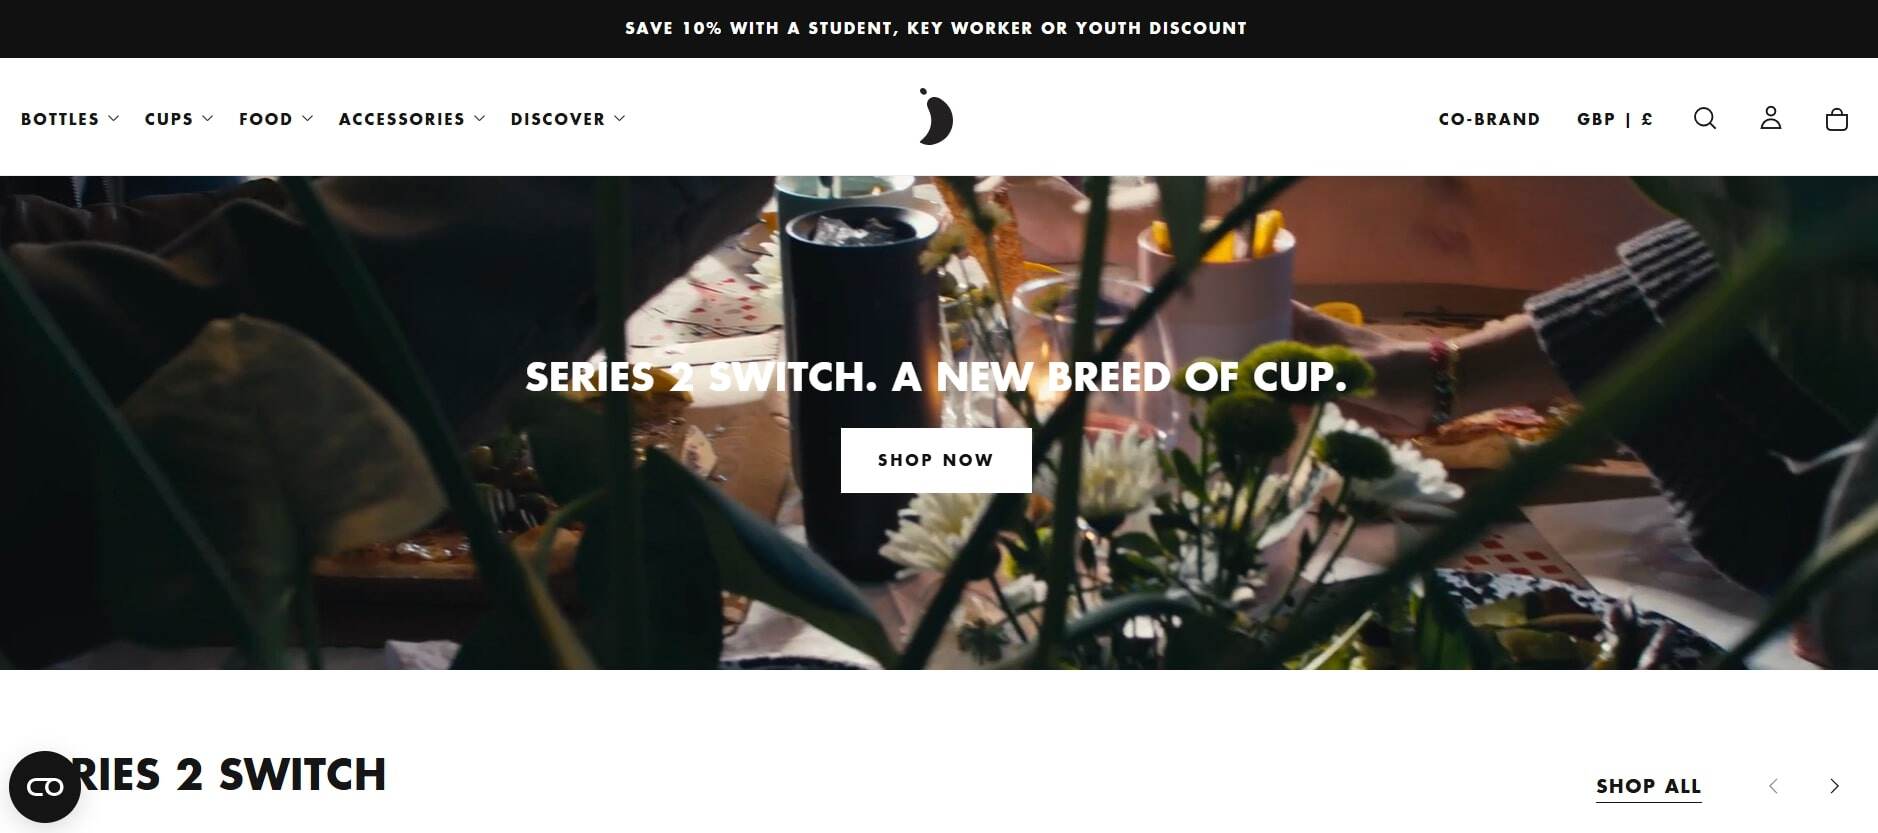Screen dimensions: 1878x833
Task: Open the account profile icon
Action: 1771,118
